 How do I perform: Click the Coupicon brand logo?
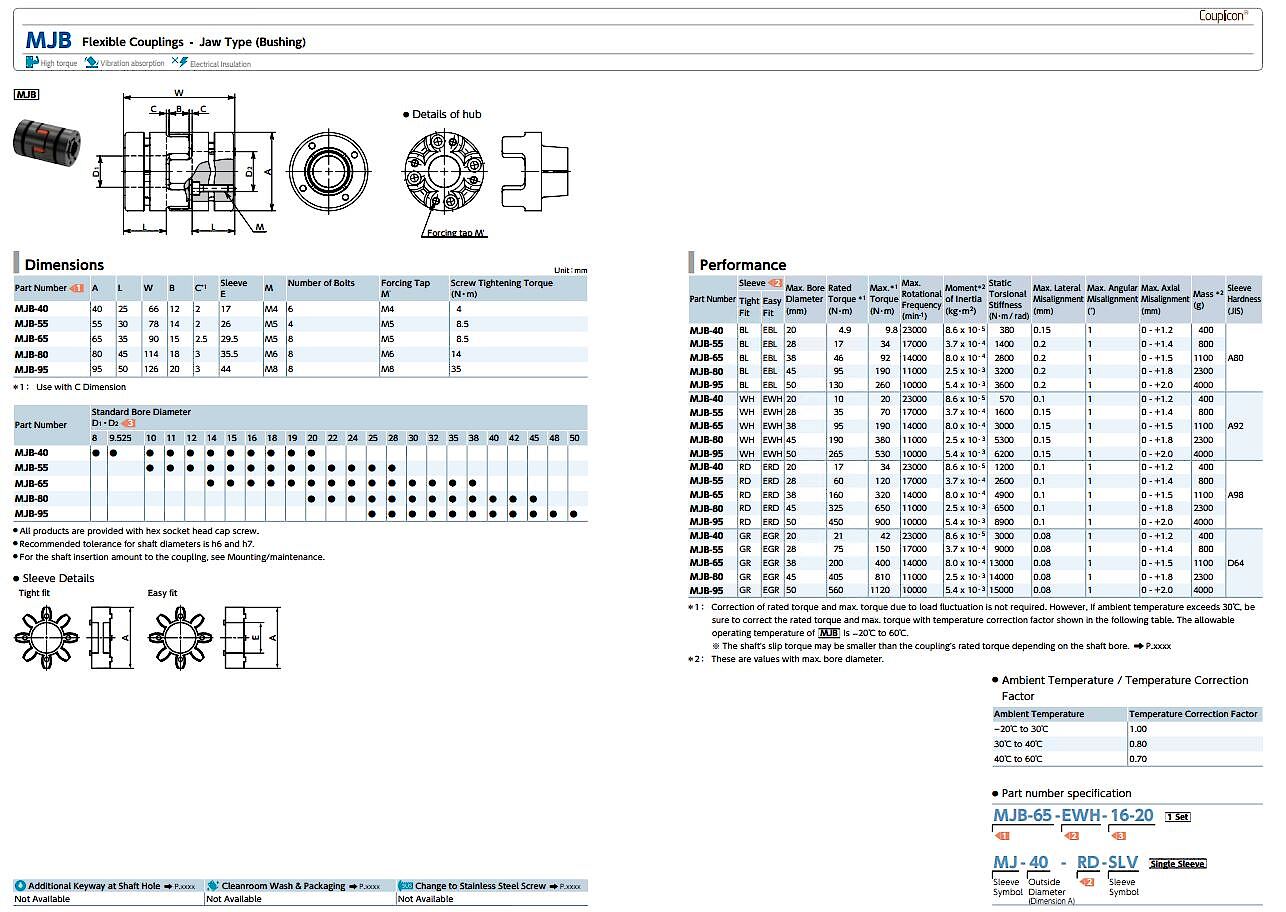pos(1224,16)
